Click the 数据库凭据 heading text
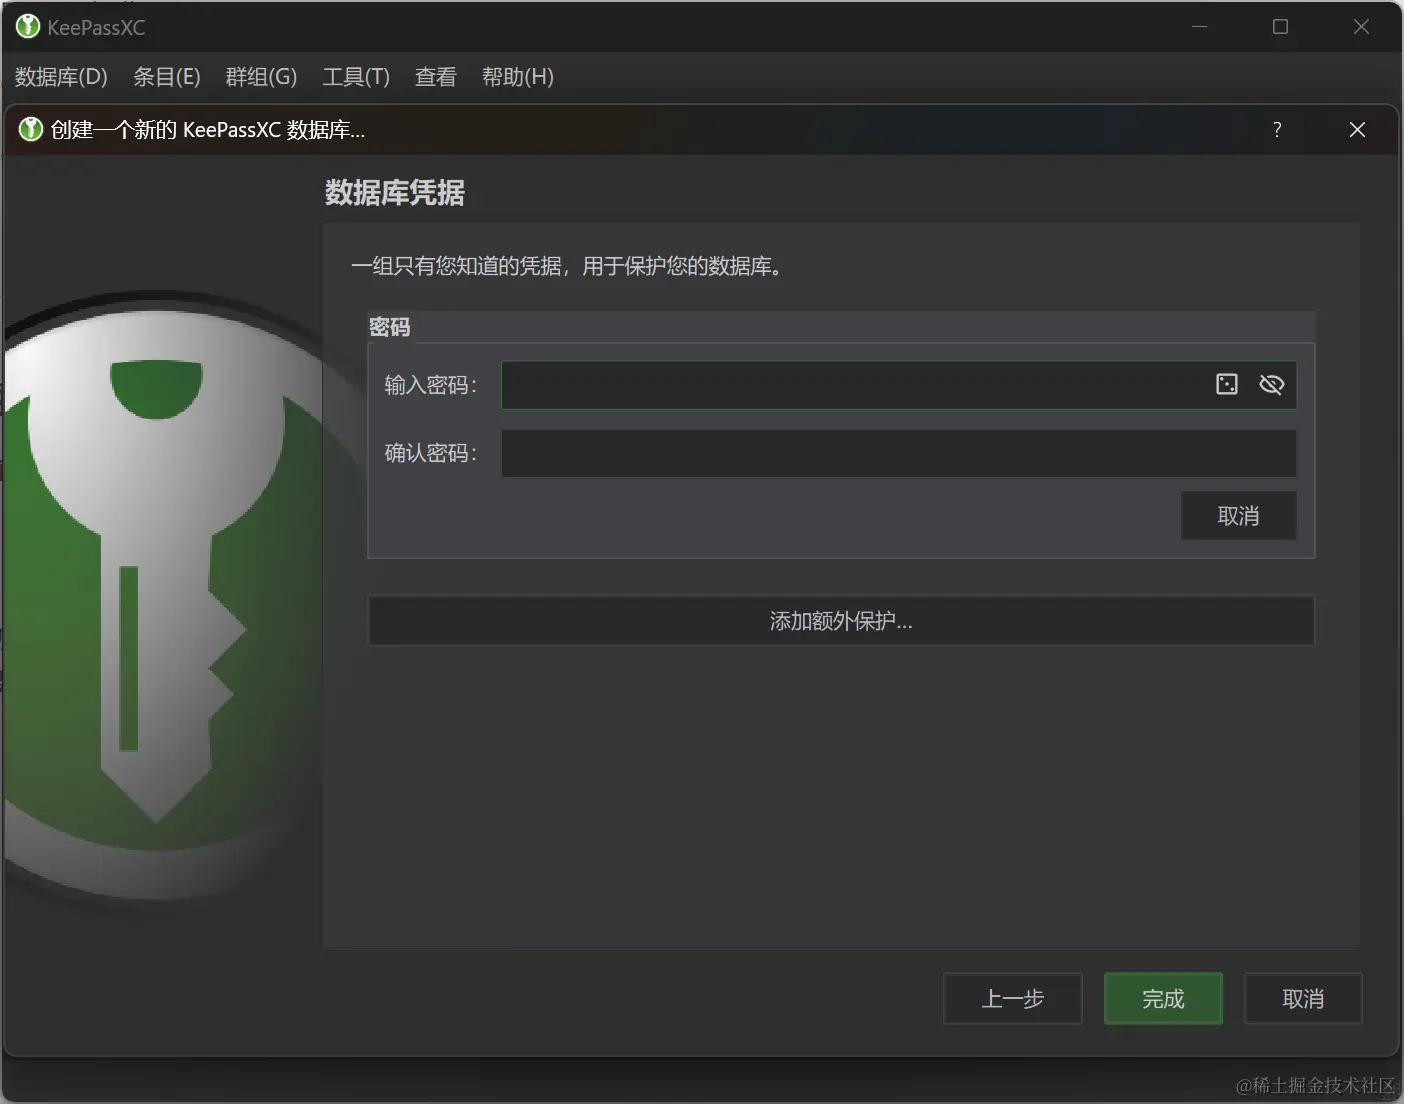The height and width of the screenshot is (1104, 1404). [395, 193]
